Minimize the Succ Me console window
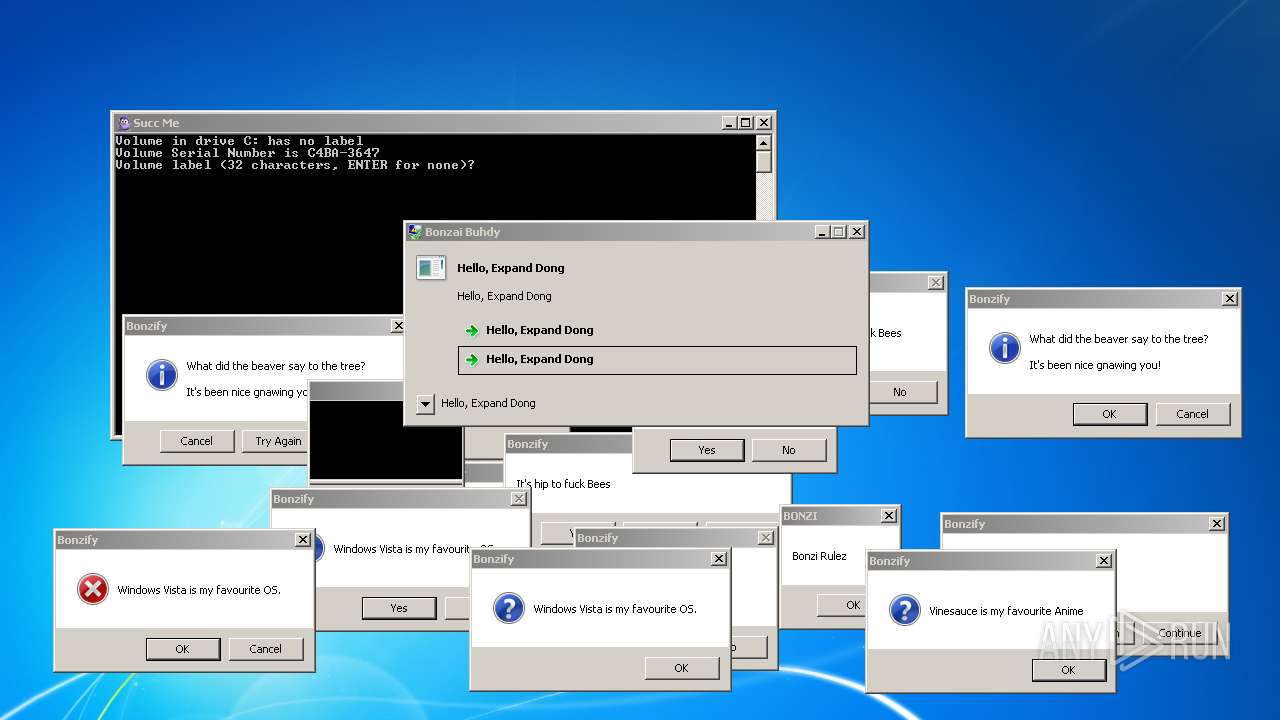This screenshot has width=1280, height=720. [x=728, y=123]
